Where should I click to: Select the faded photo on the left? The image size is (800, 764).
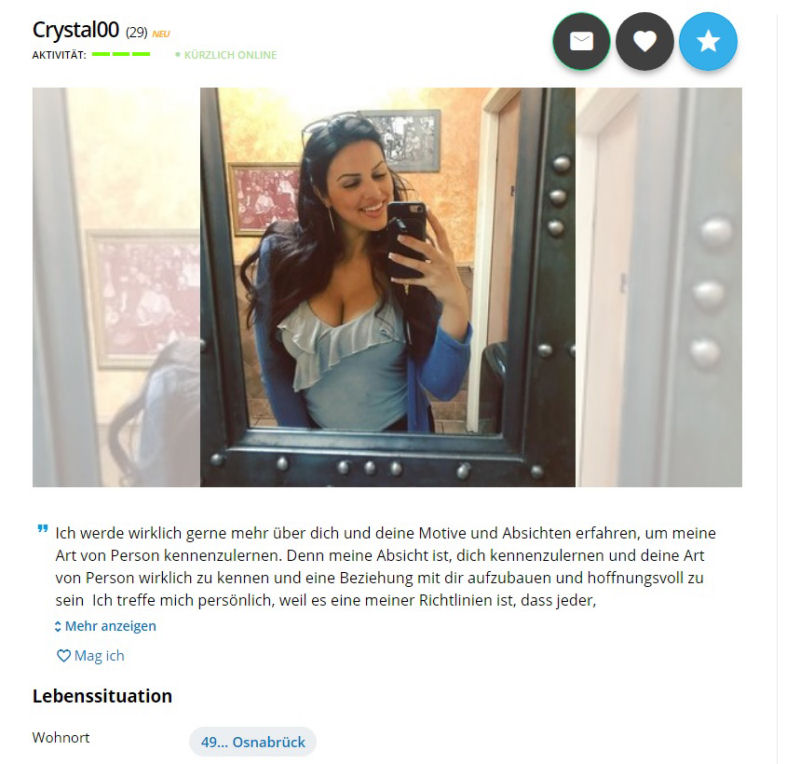click(116, 287)
